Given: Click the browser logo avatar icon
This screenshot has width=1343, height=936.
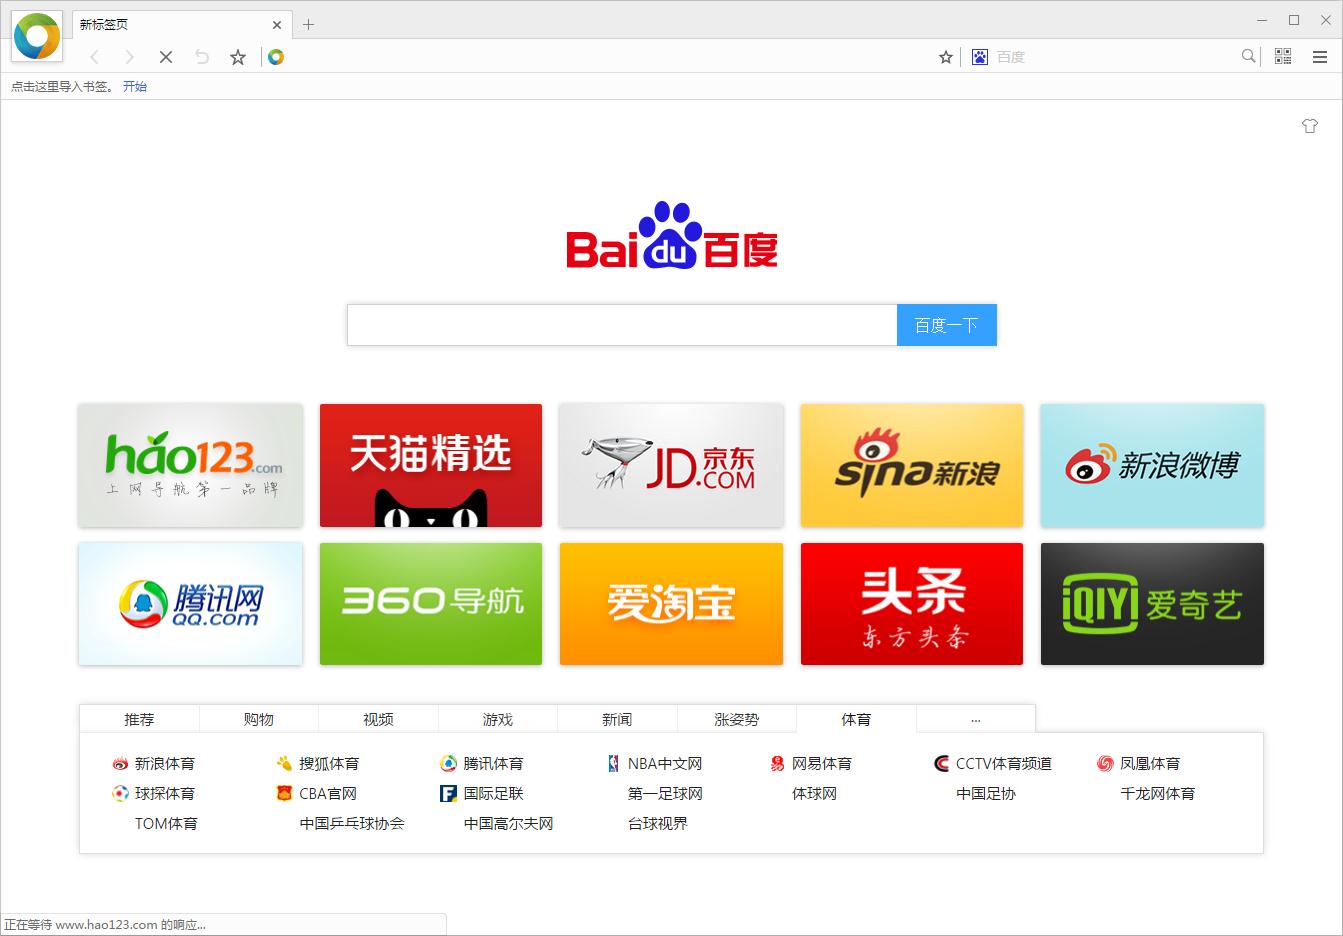Looking at the screenshot, I should click(x=37, y=37).
